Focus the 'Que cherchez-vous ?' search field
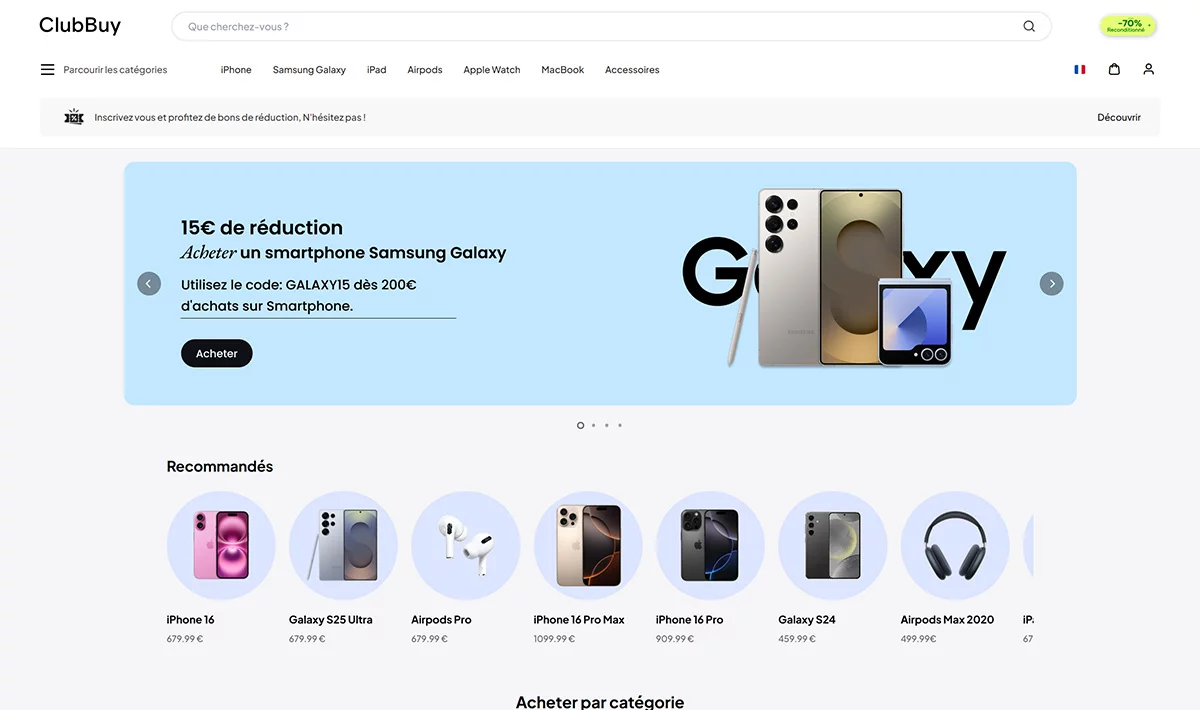1200x710 pixels. click(x=600, y=27)
